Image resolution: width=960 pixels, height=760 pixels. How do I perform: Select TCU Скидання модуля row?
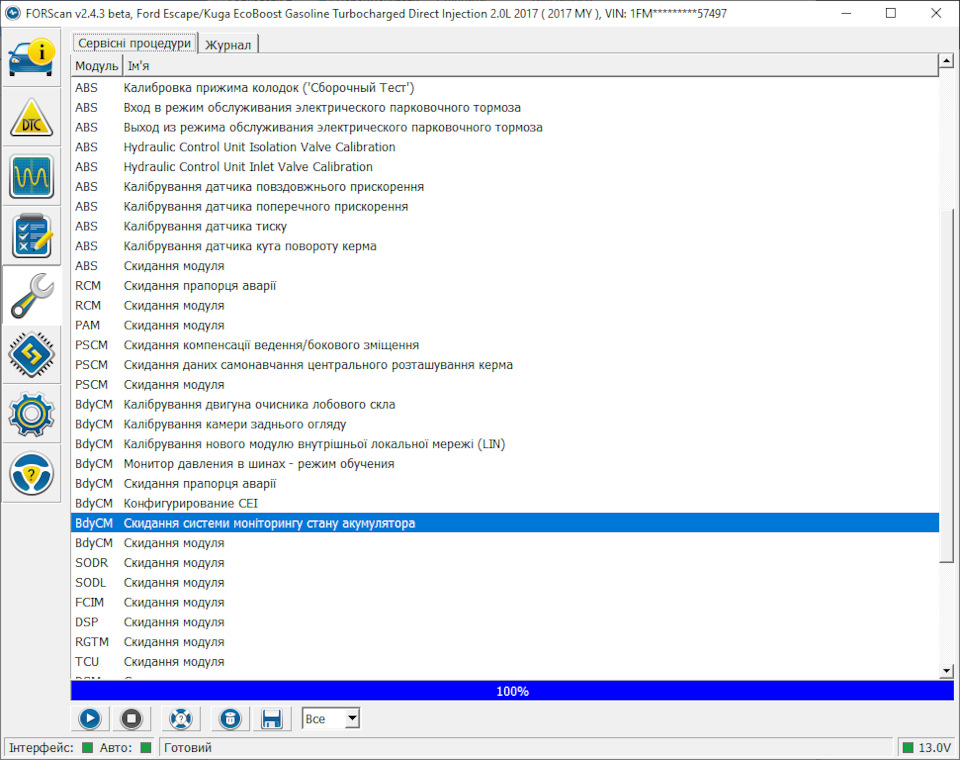pos(505,662)
